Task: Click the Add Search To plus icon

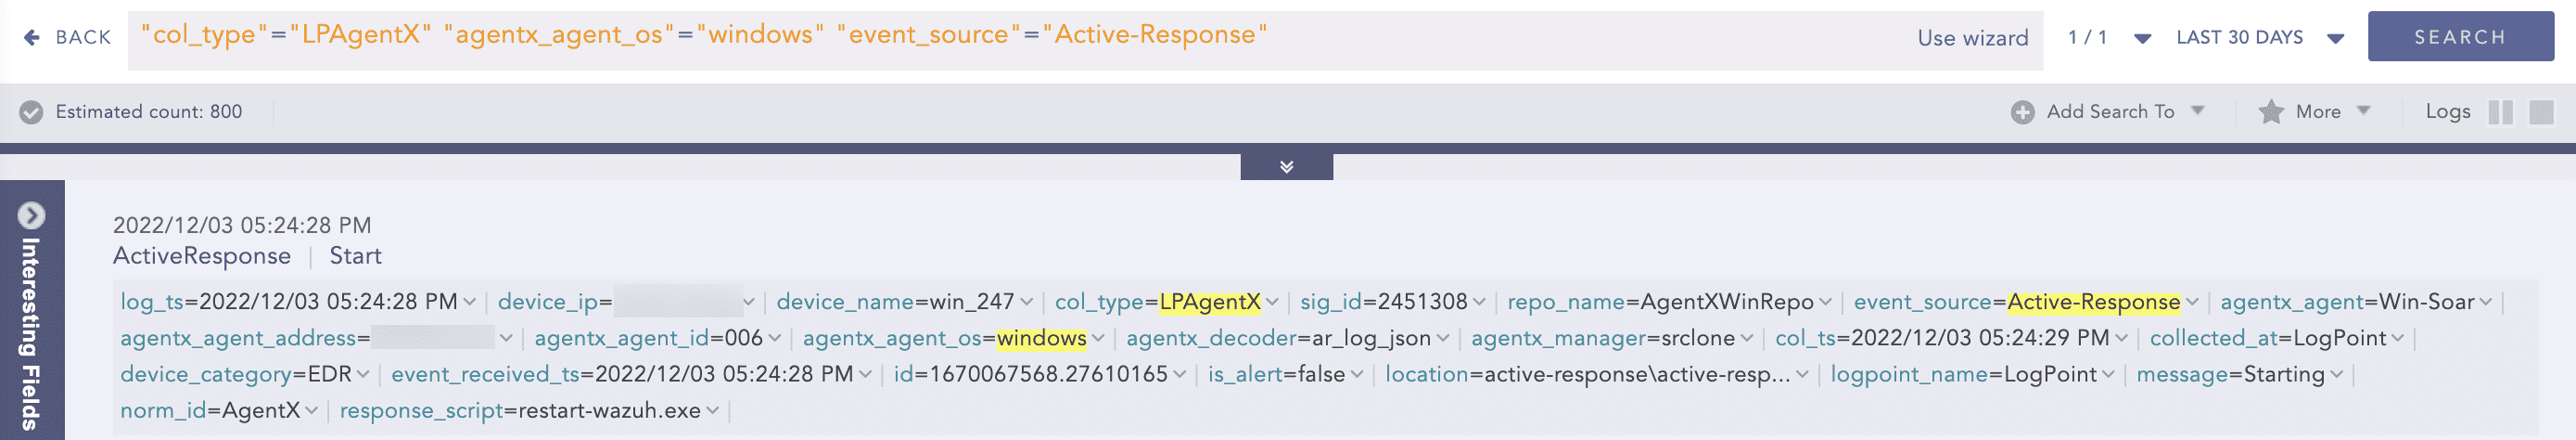Action: pos(2022,112)
